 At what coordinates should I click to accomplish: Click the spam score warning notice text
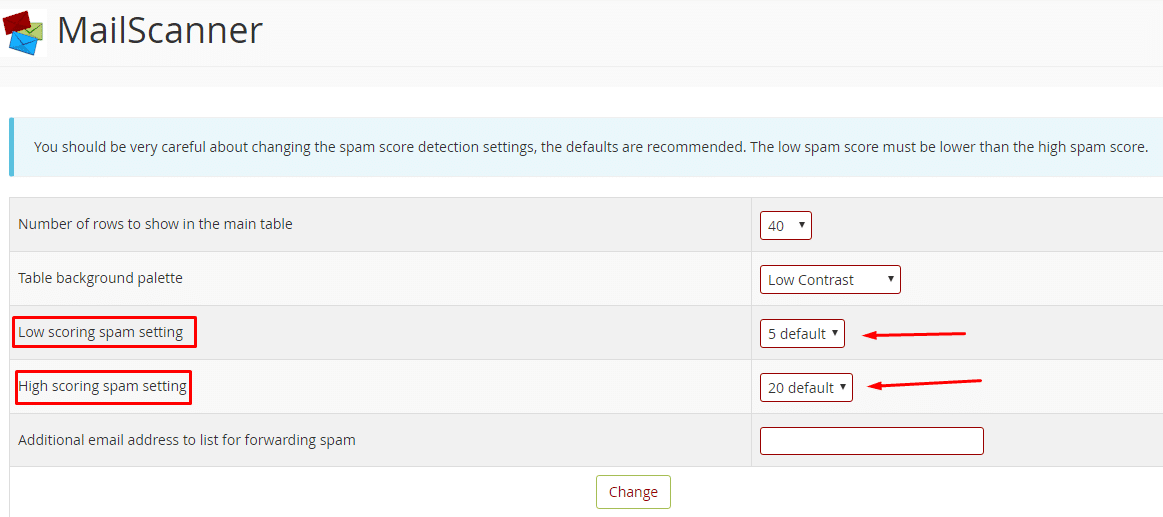[591, 147]
